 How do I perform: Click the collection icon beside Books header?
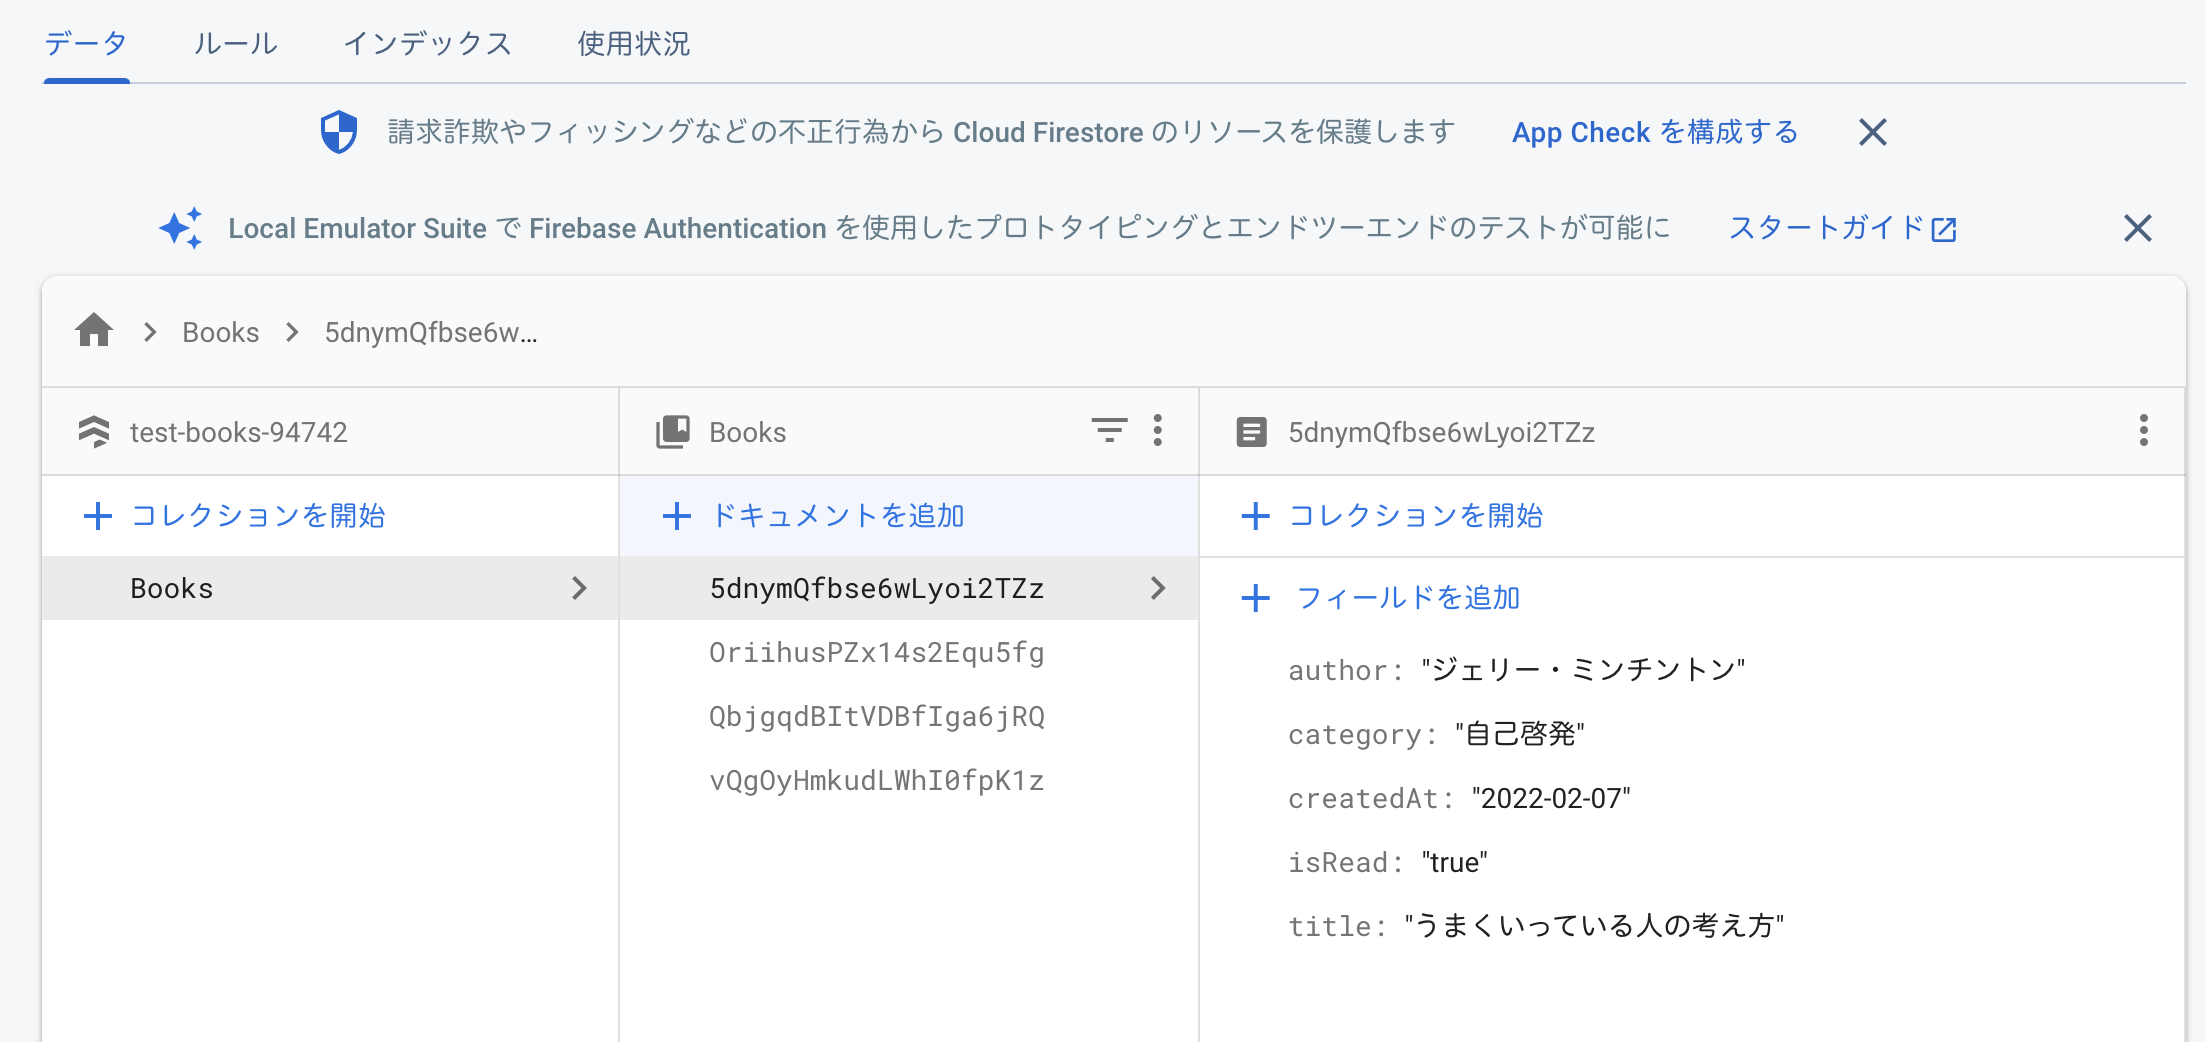pyautogui.click(x=673, y=432)
